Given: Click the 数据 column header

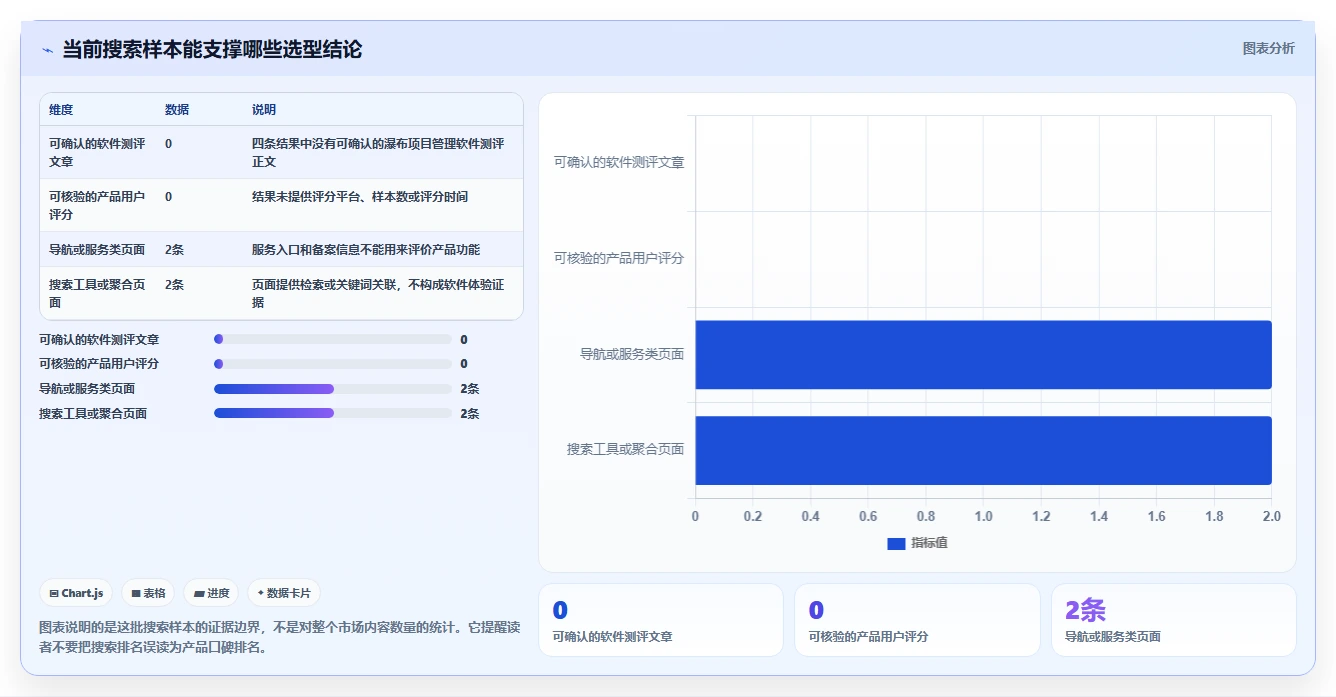Looking at the screenshot, I should click(177, 110).
